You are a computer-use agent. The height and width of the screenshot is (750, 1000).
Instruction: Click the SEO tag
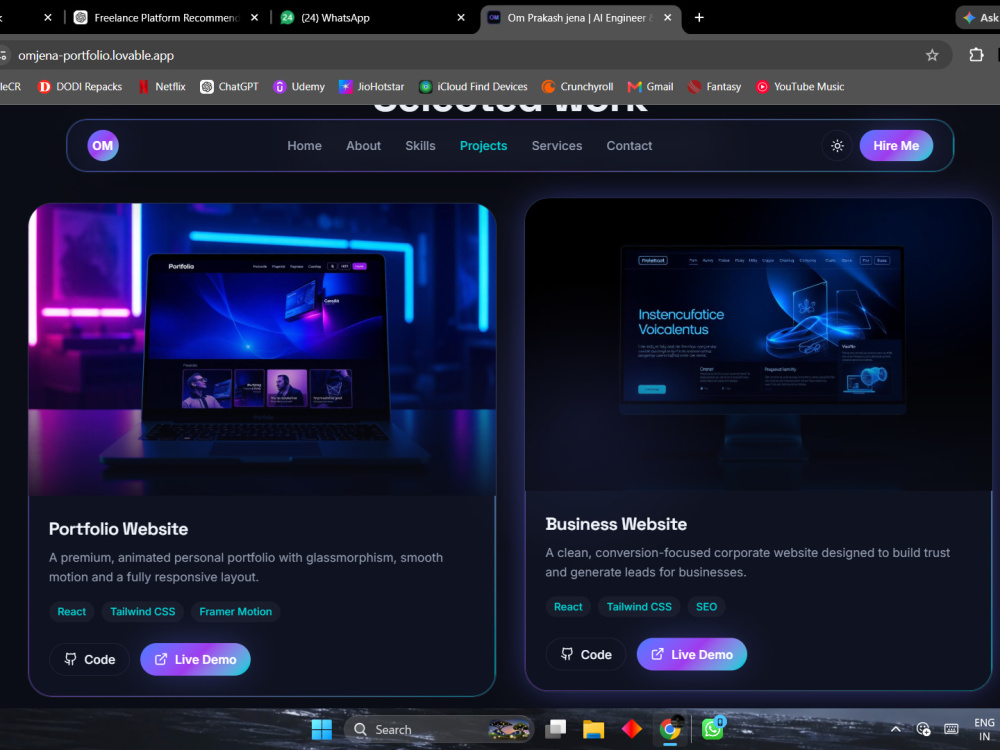706,607
